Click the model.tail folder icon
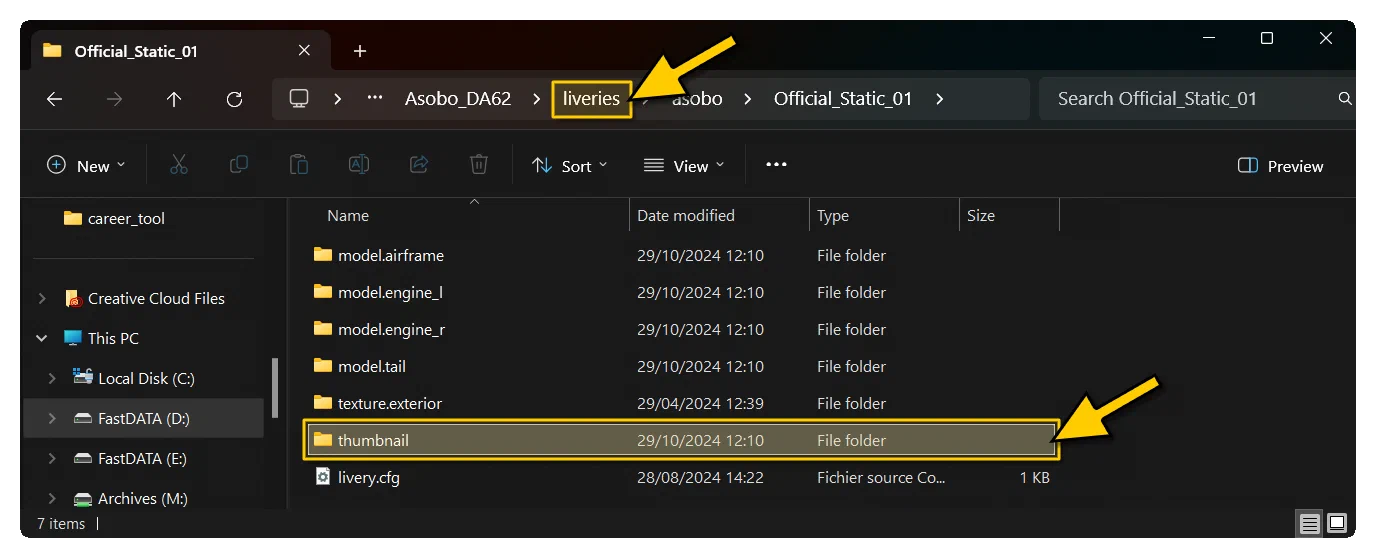 322,366
